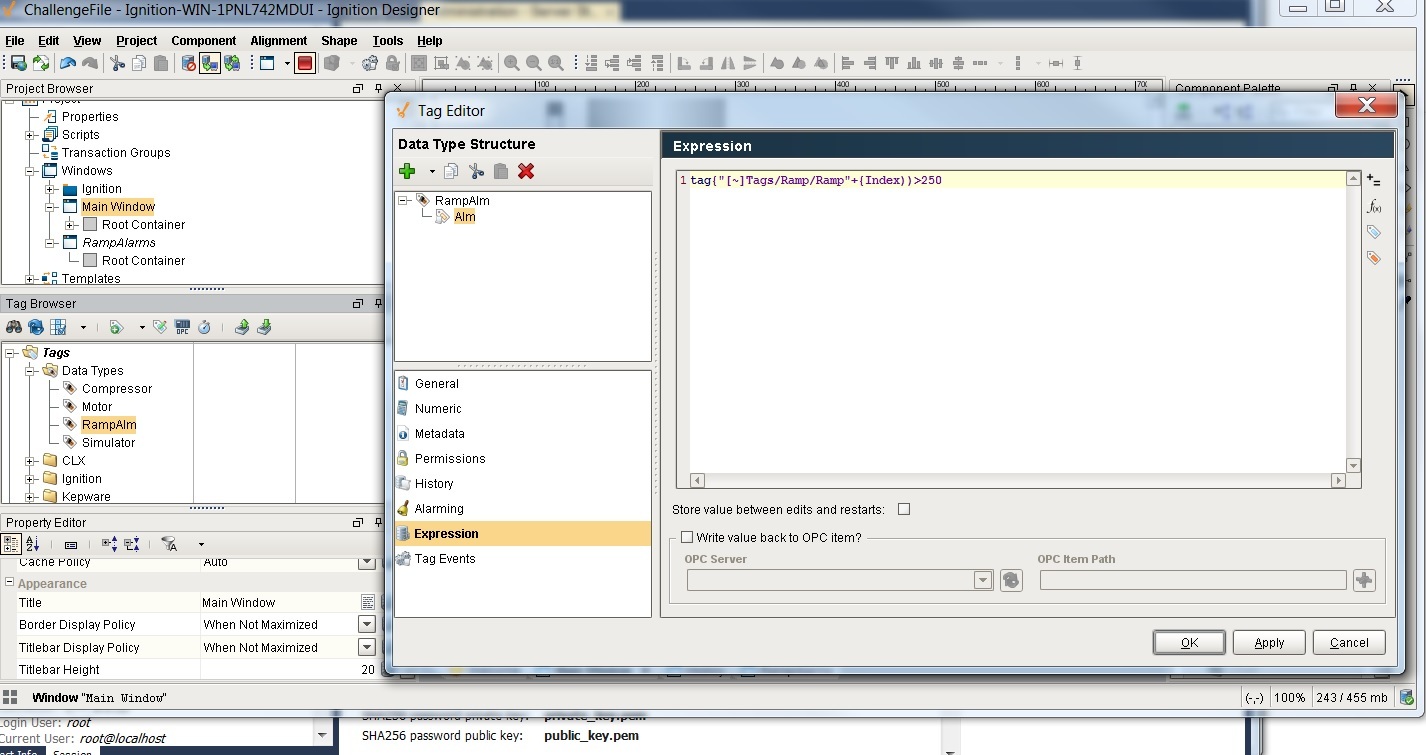The width and height of the screenshot is (1426, 755).
Task: Open the Project menu
Action: (136, 41)
